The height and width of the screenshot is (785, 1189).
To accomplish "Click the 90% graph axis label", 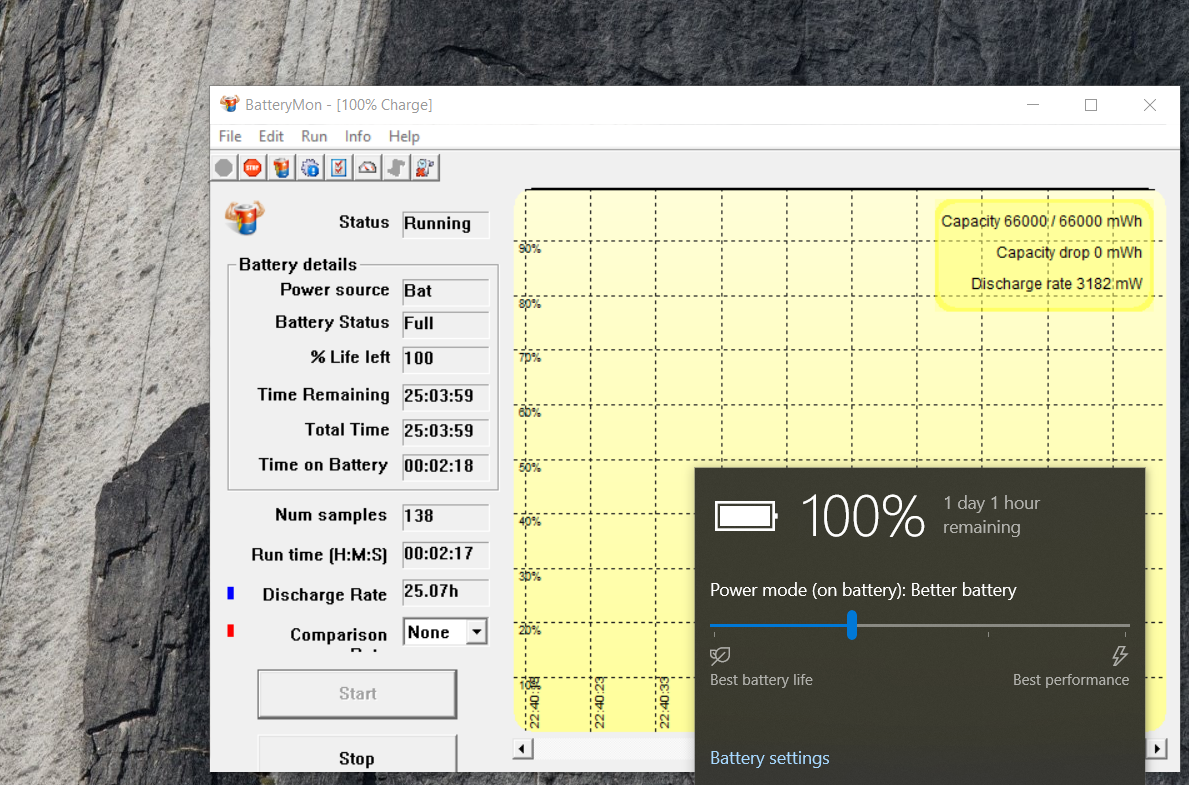I will click(529, 249).
